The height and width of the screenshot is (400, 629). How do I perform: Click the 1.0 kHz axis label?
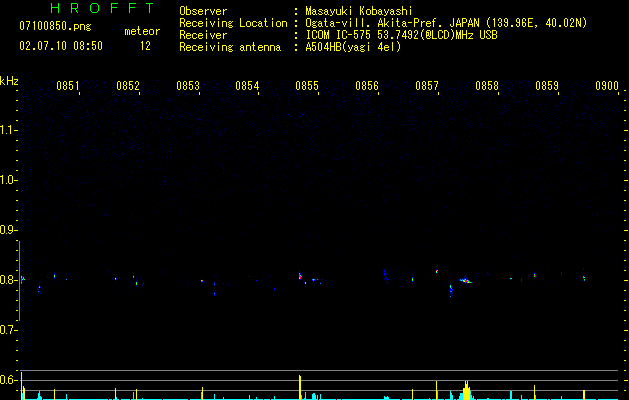pyautogui.click(x=8, y=180)
